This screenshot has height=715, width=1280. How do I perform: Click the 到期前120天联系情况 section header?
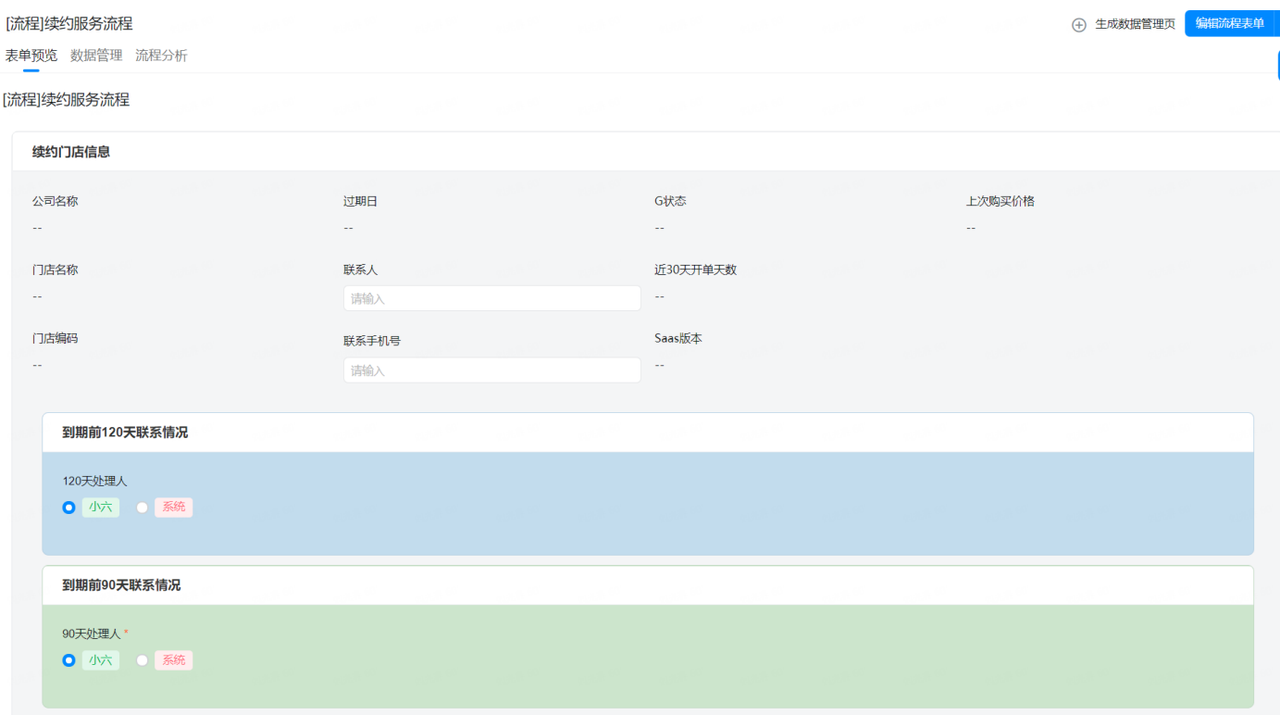[647, 433]
